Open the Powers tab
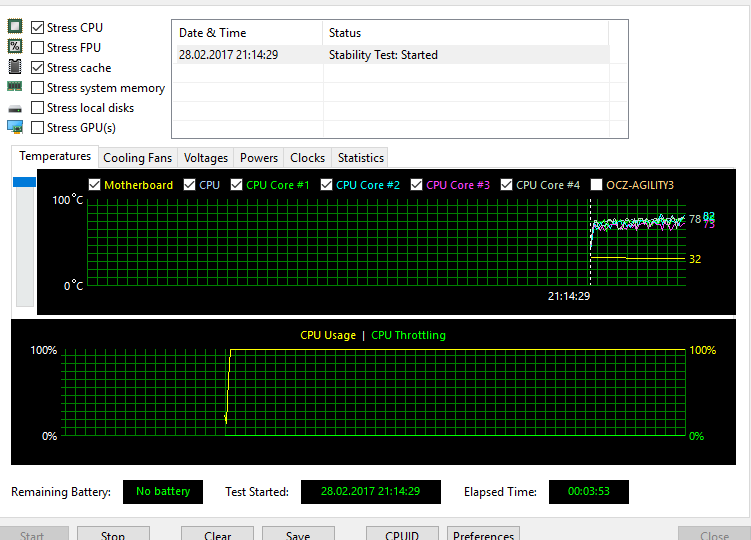Screen dimensions: 751x540 tap(259, 158)
